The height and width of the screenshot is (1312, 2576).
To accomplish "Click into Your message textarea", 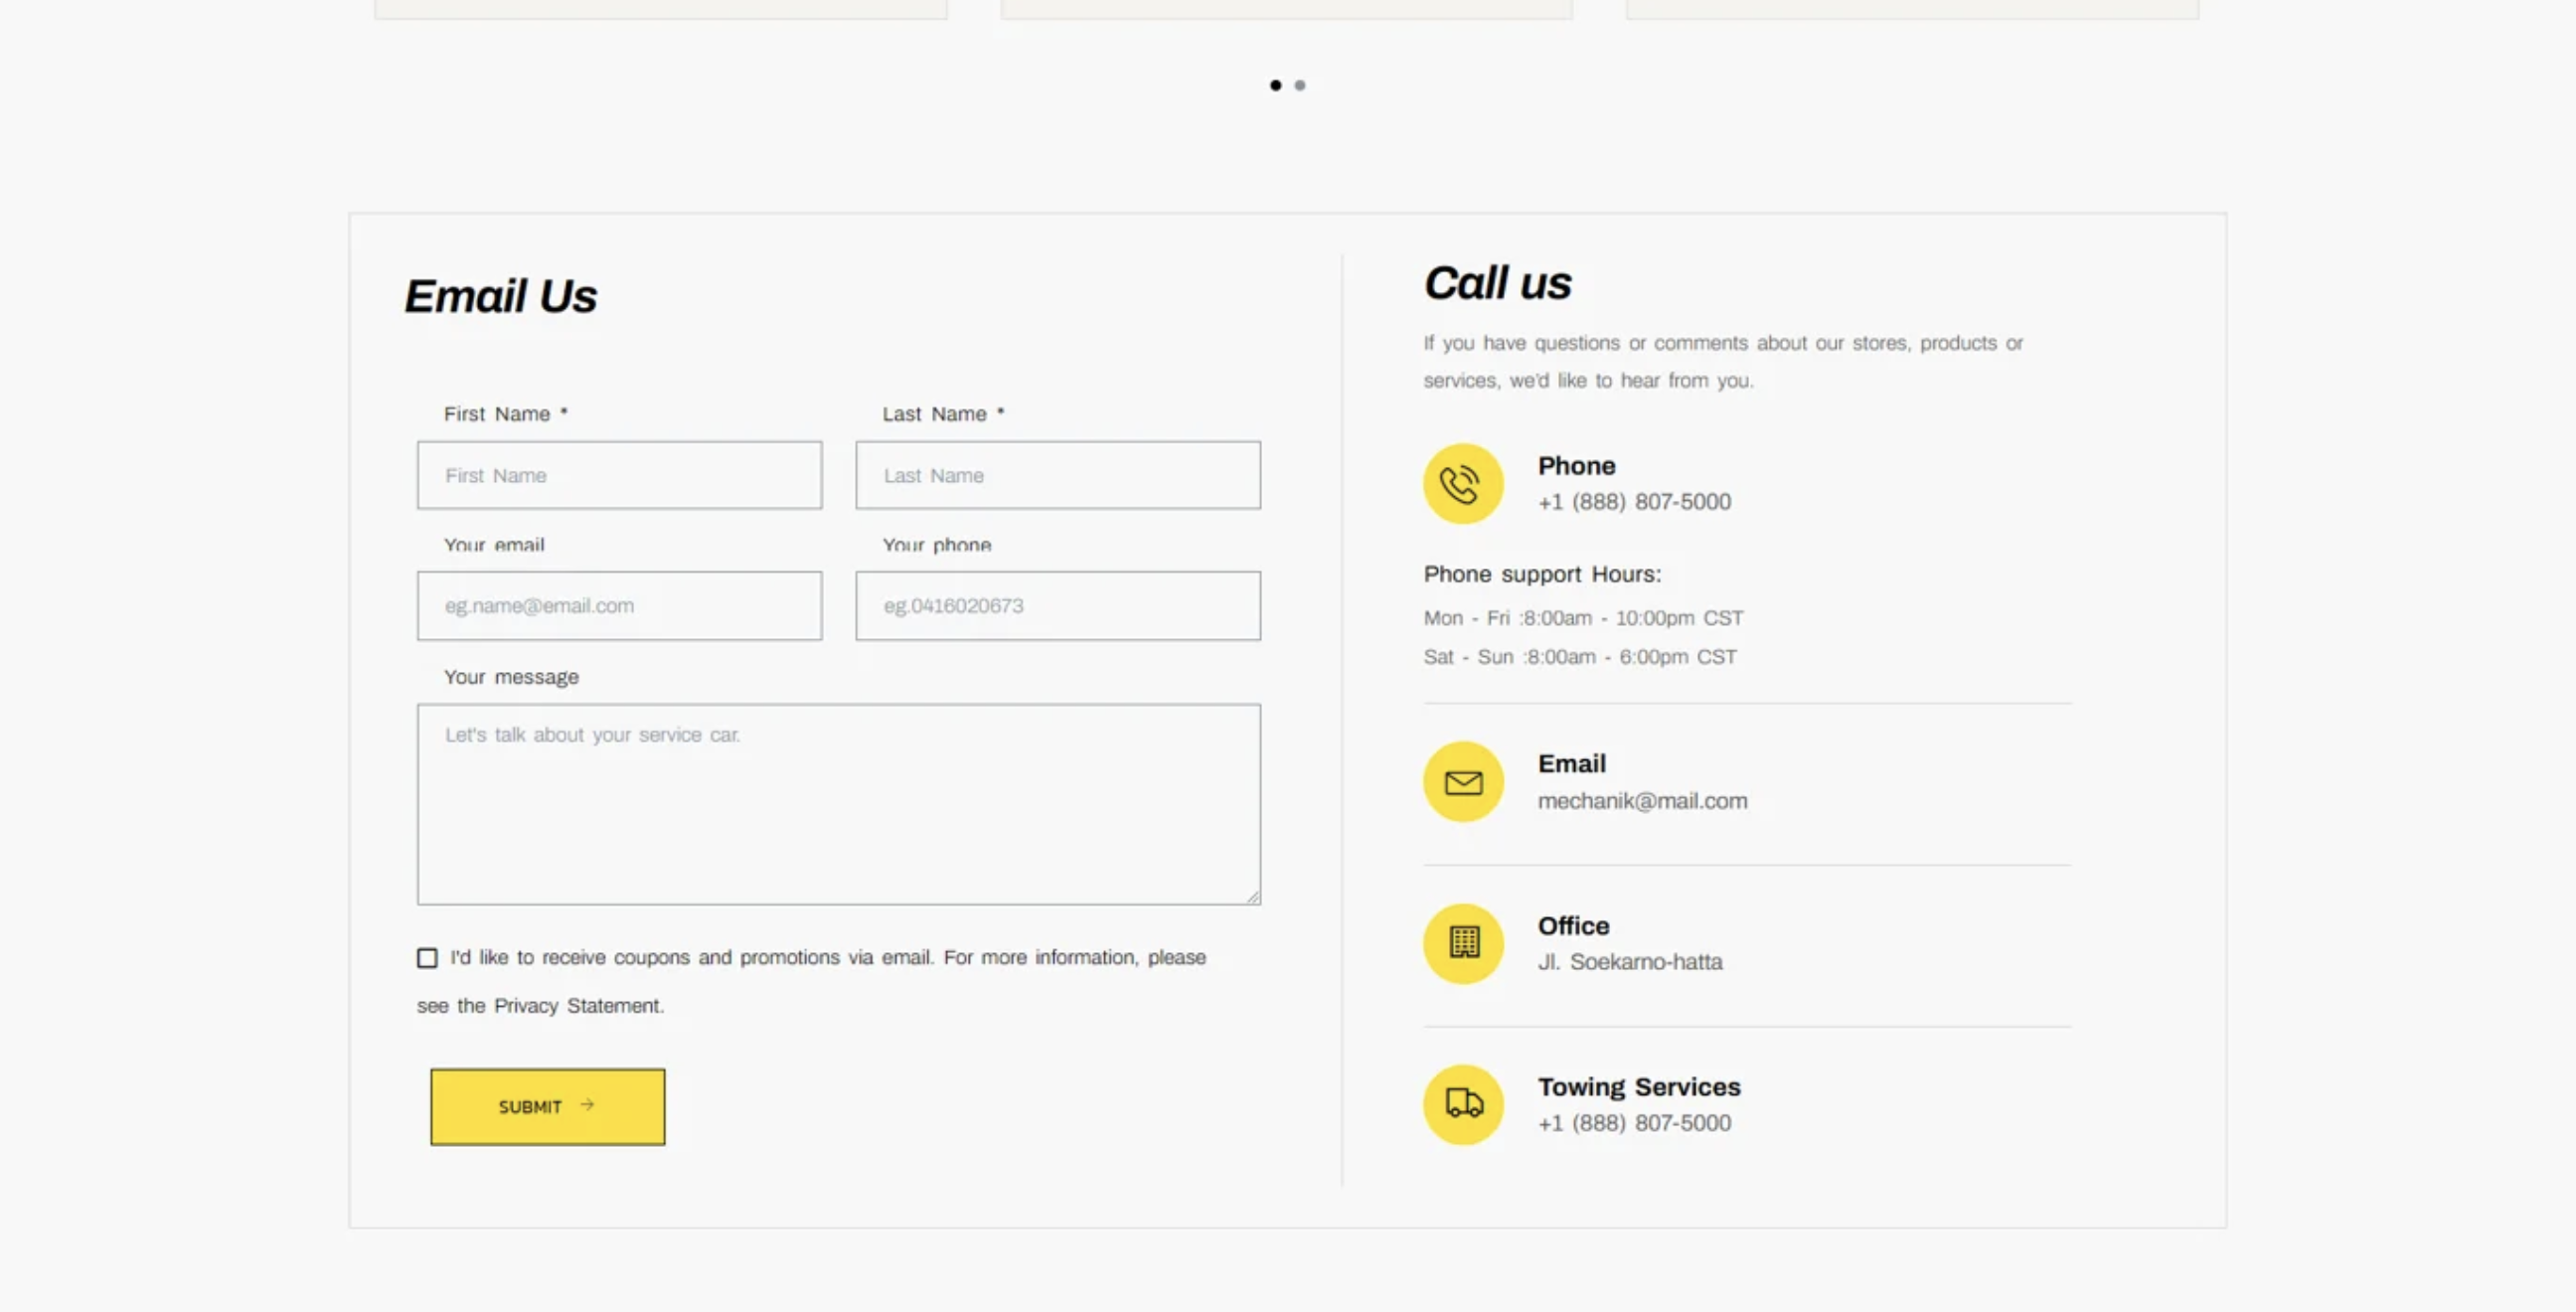I will [838, 805].
